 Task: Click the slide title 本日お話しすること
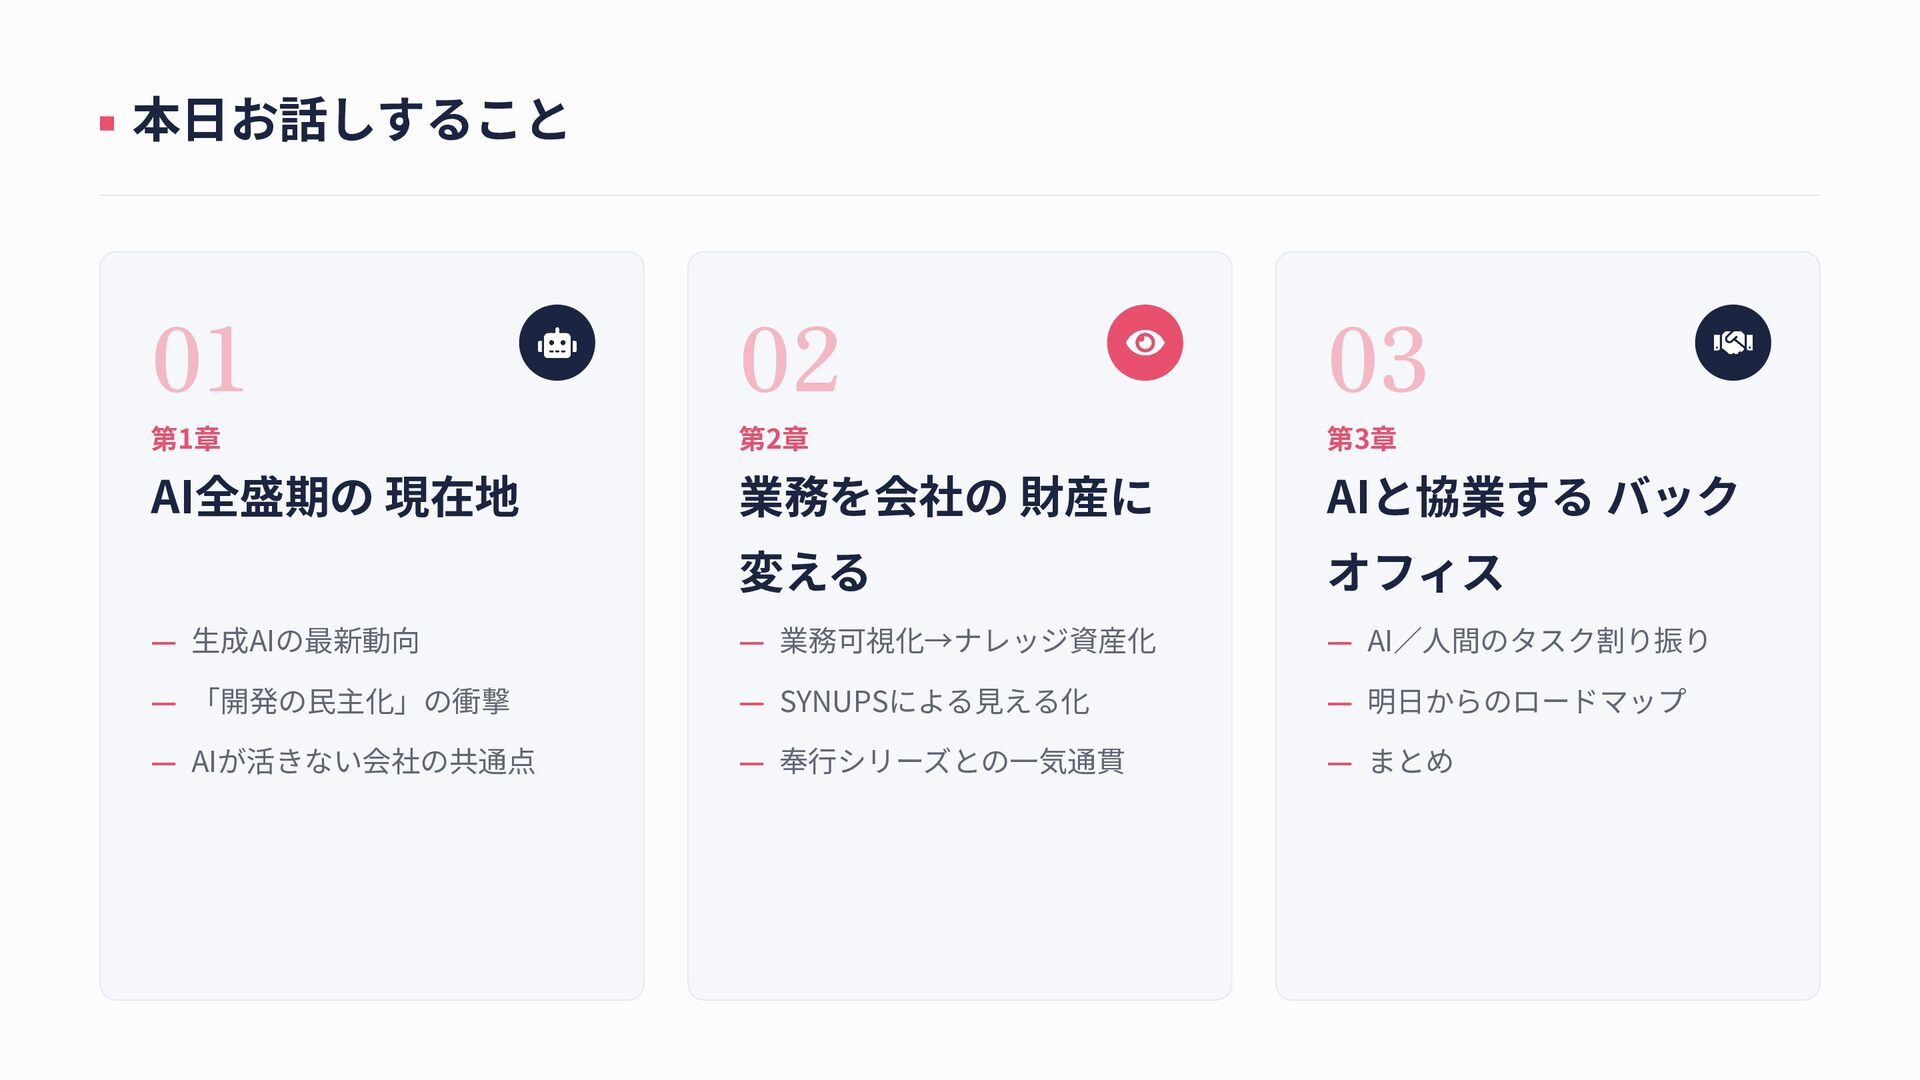click(351, 121)
